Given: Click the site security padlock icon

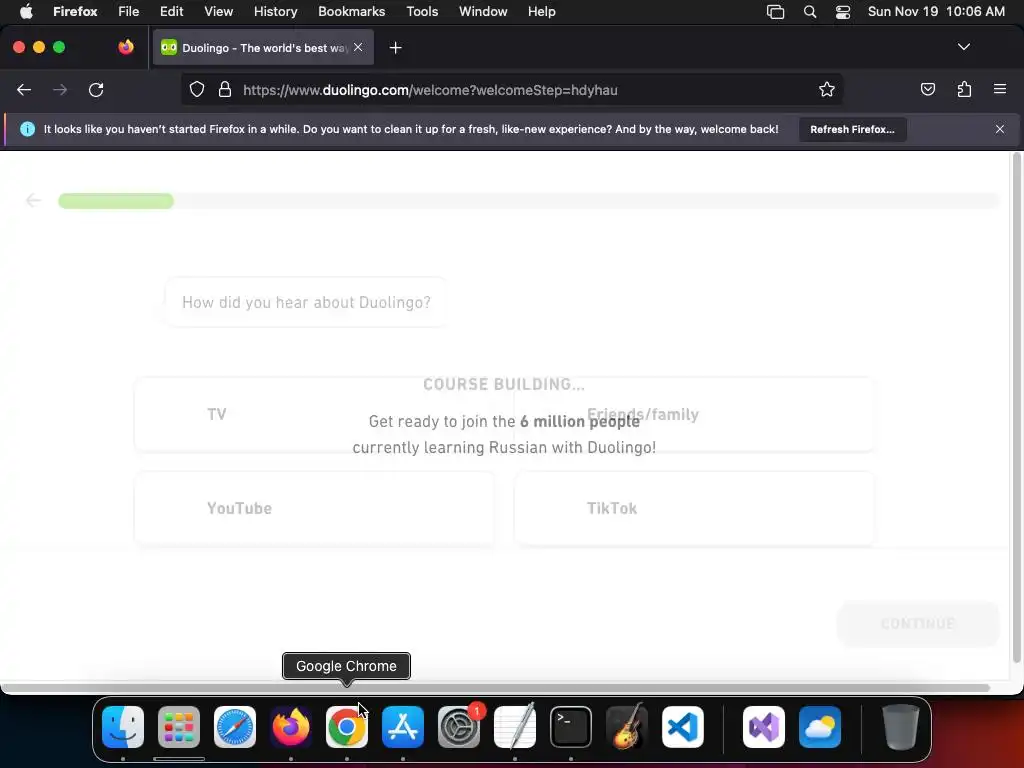Looking at the screenshot, I should [225, 89].
